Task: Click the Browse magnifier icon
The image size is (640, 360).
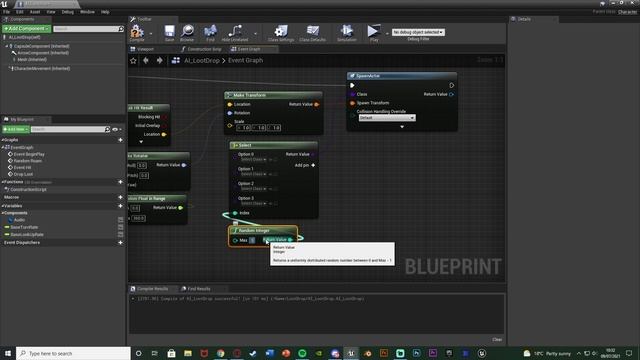Action: 187,32
